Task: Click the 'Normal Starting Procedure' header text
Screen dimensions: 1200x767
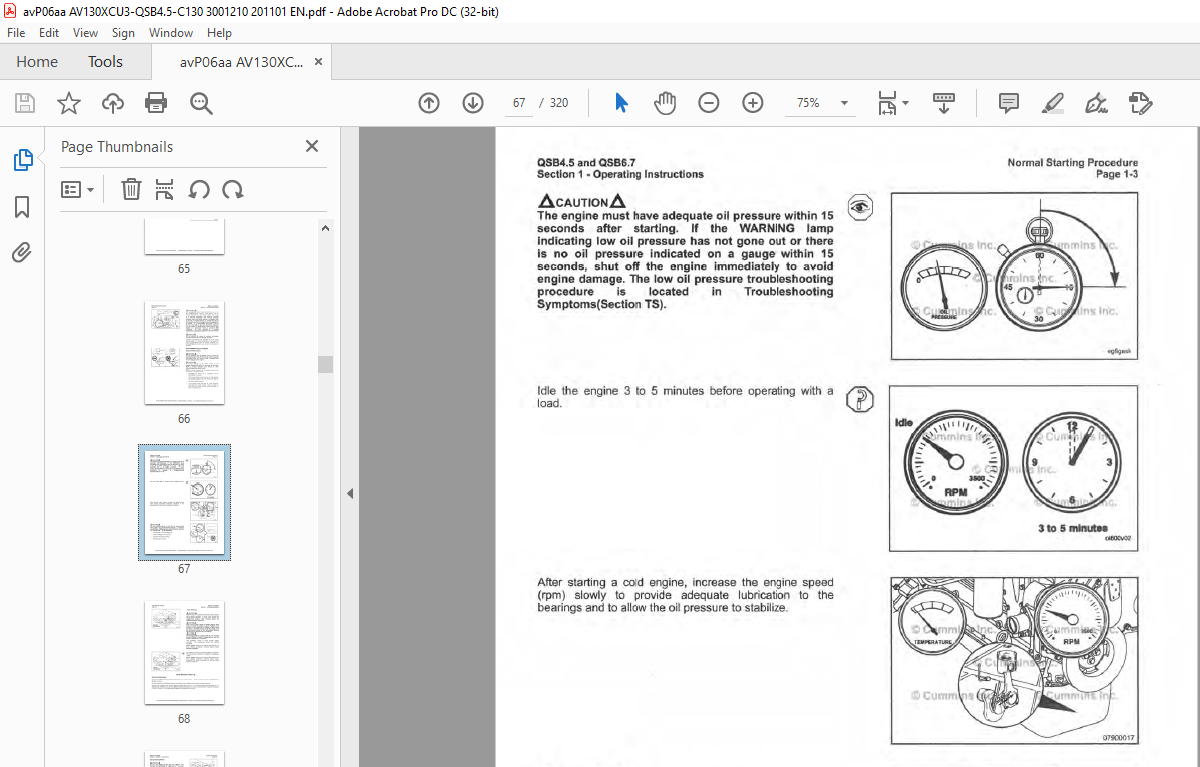Action: [1072, 163]
